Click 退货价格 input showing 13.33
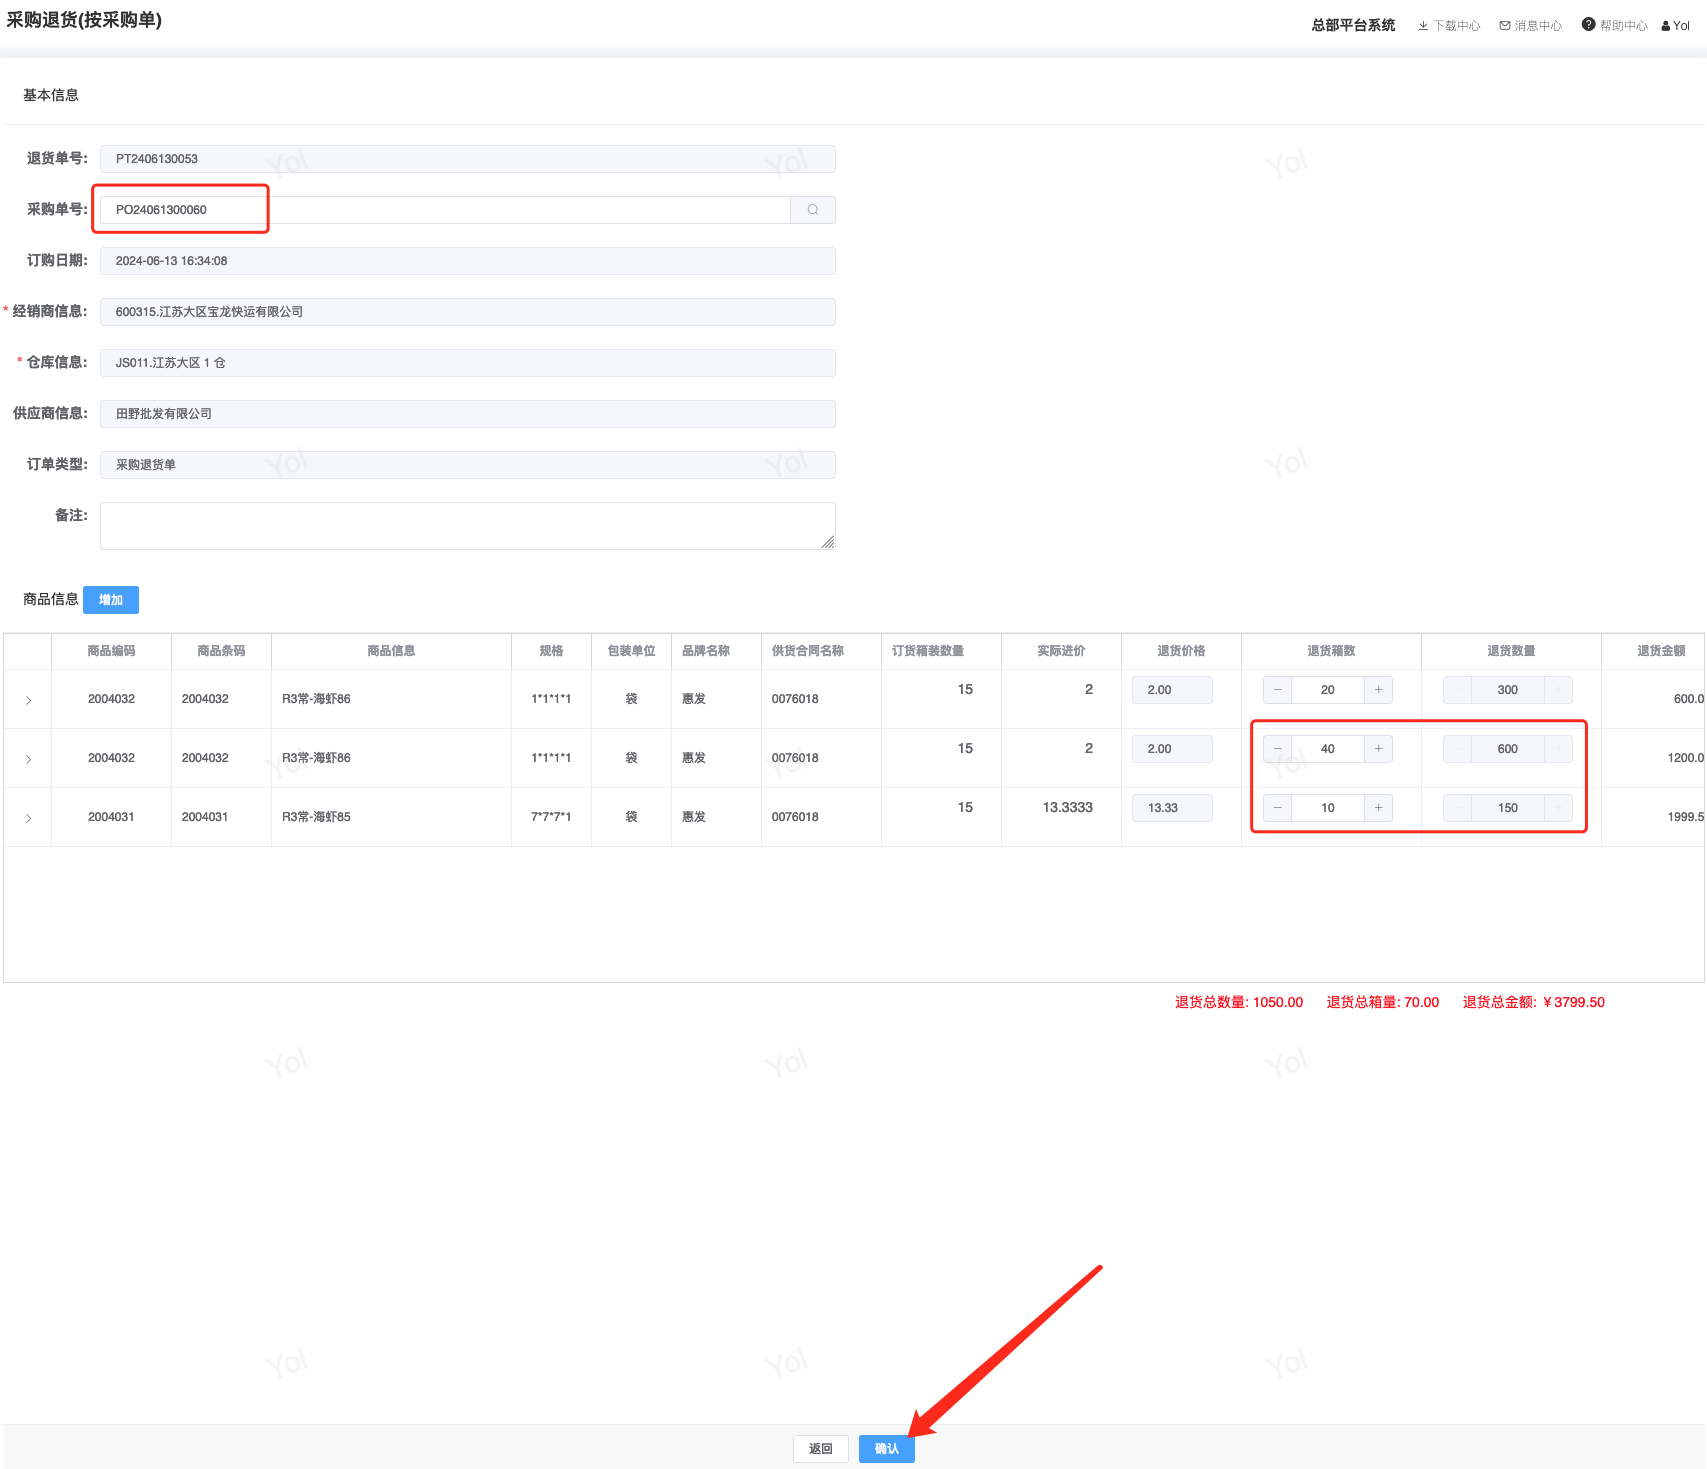The width and height of the screenshot is (1707, 1469). click(x=1172, y=808)
